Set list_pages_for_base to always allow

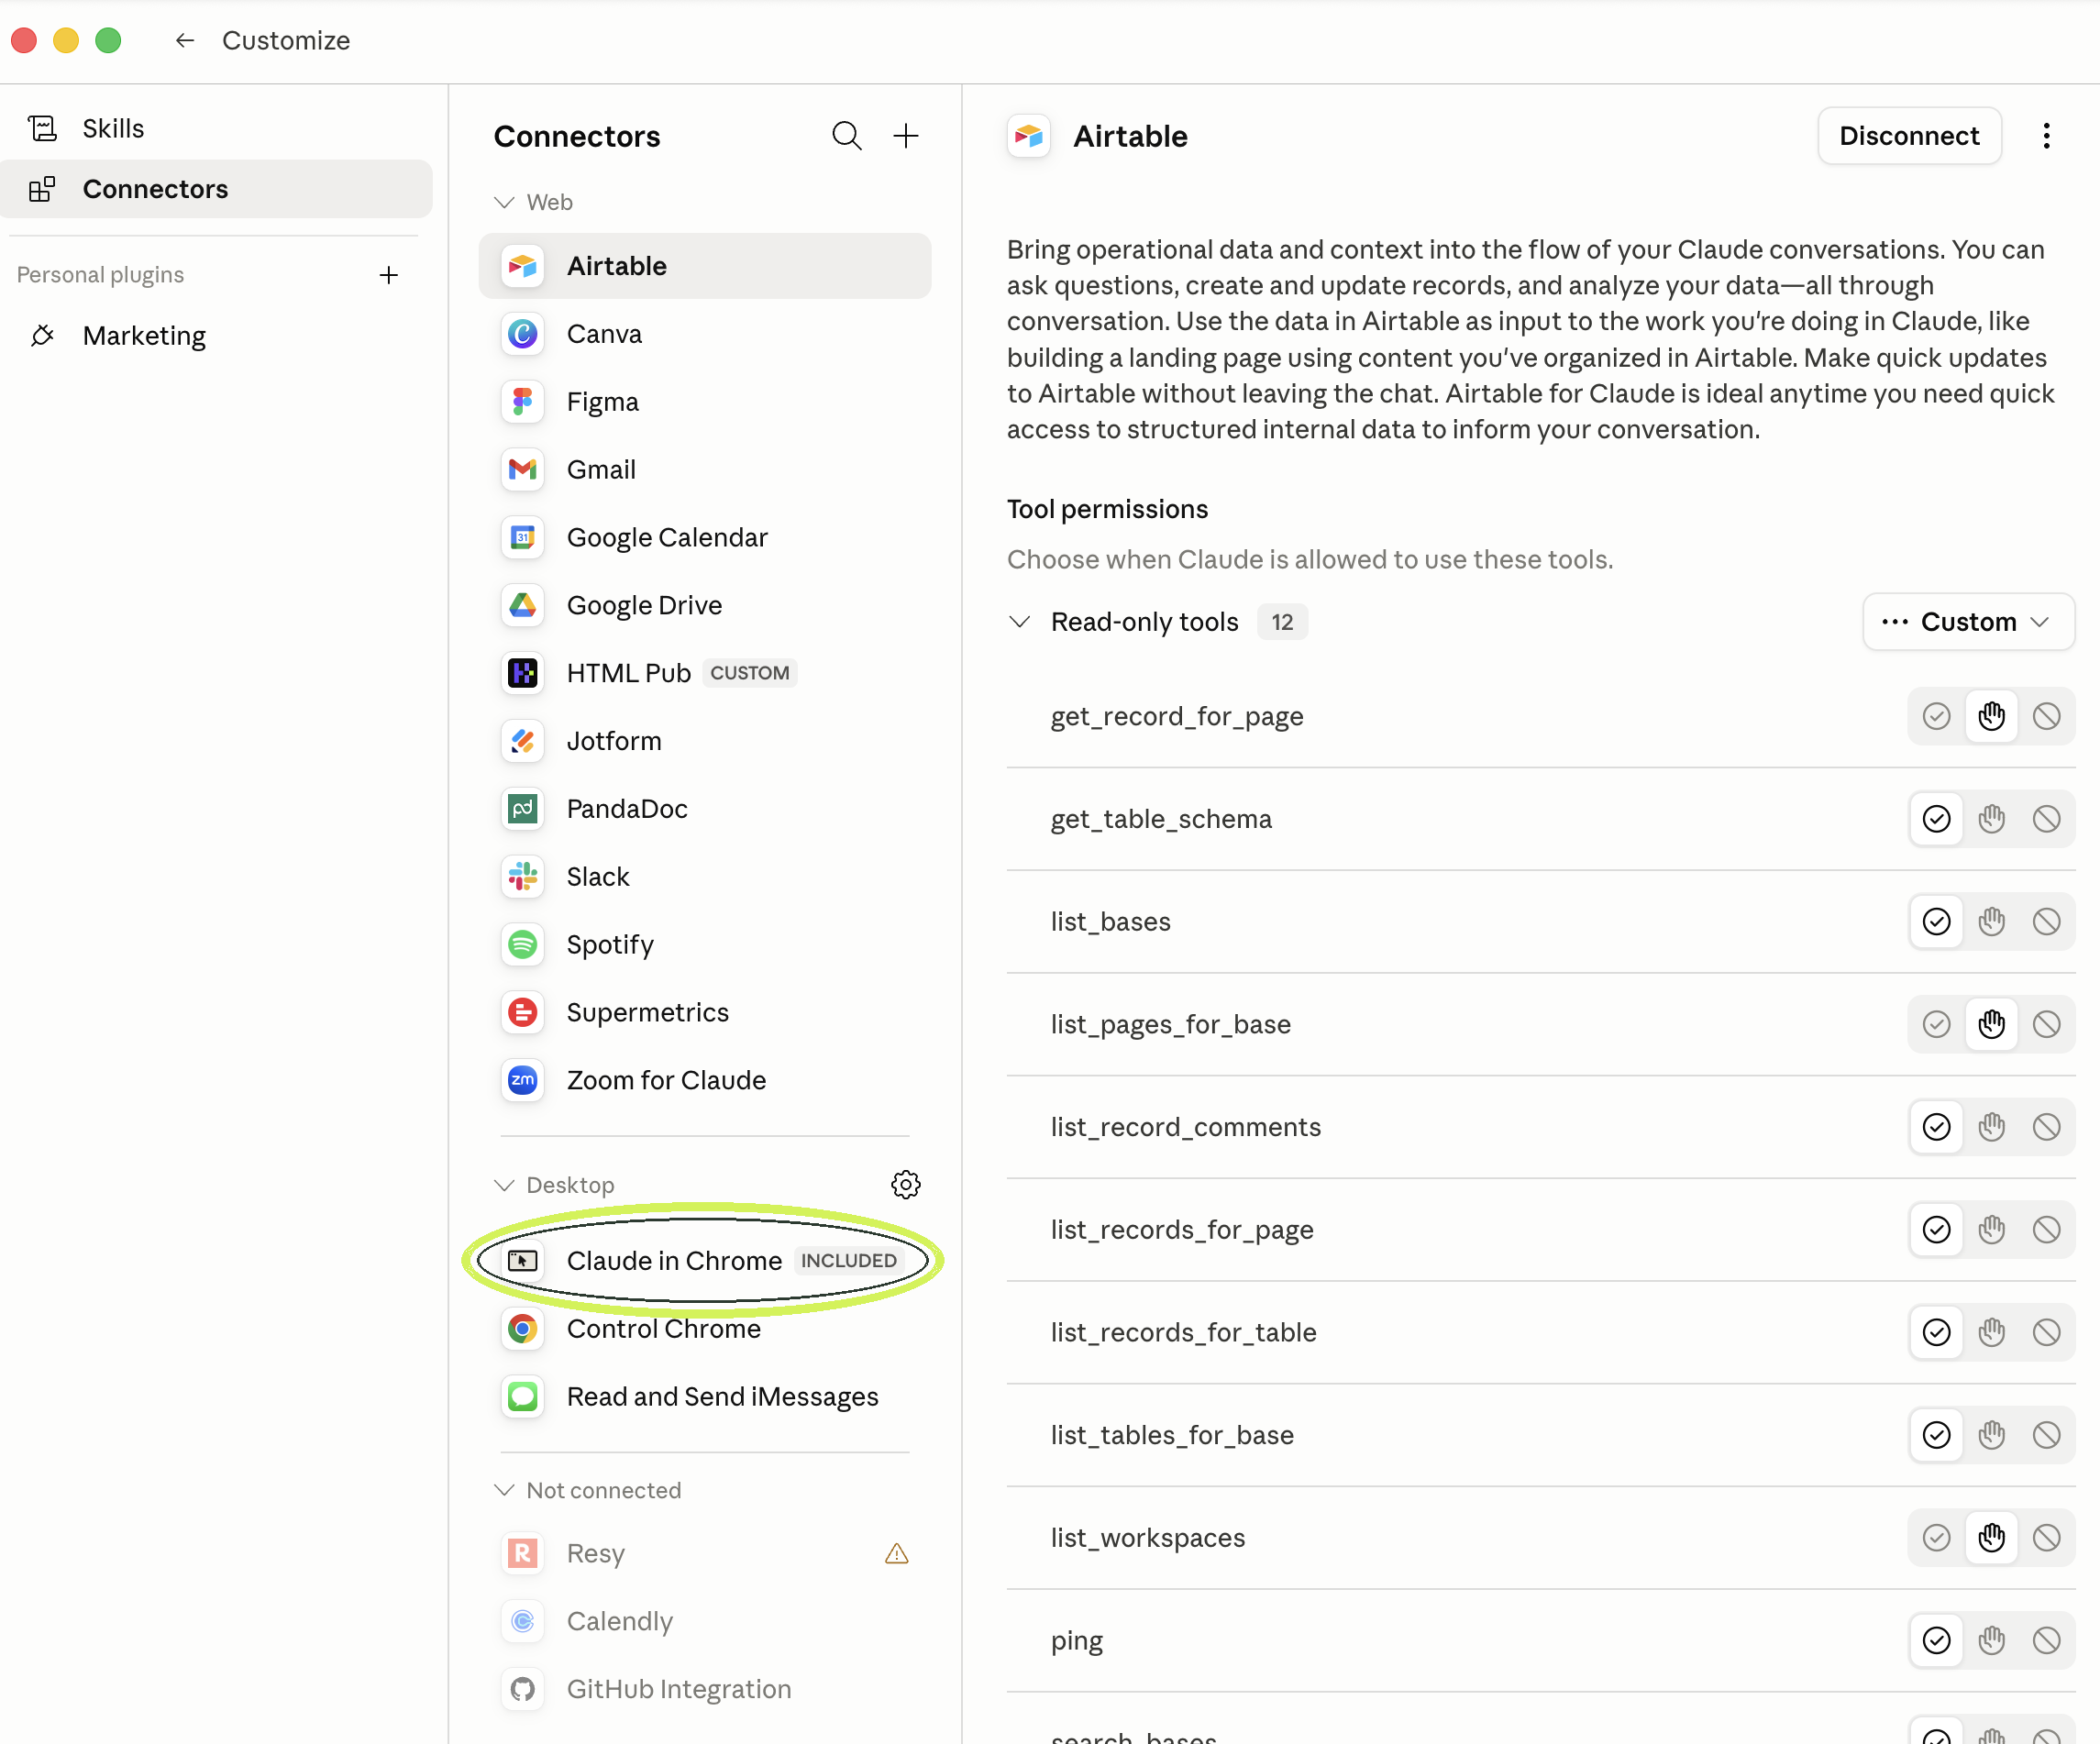pos(1936,1024)
